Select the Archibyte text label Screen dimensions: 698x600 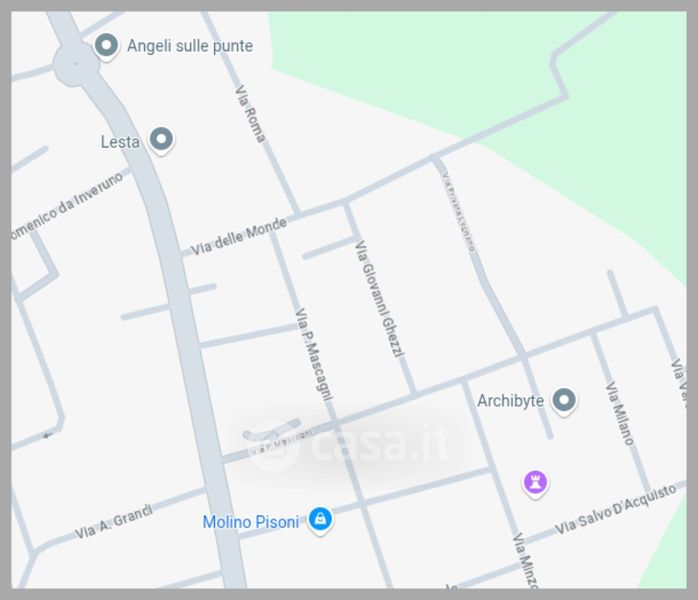tap(510, 401)
